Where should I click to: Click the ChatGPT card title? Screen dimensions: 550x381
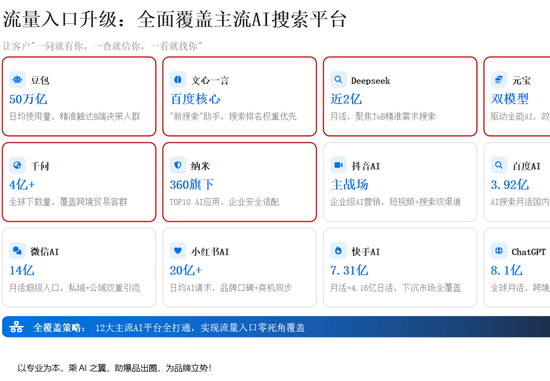tap(529, 252)
